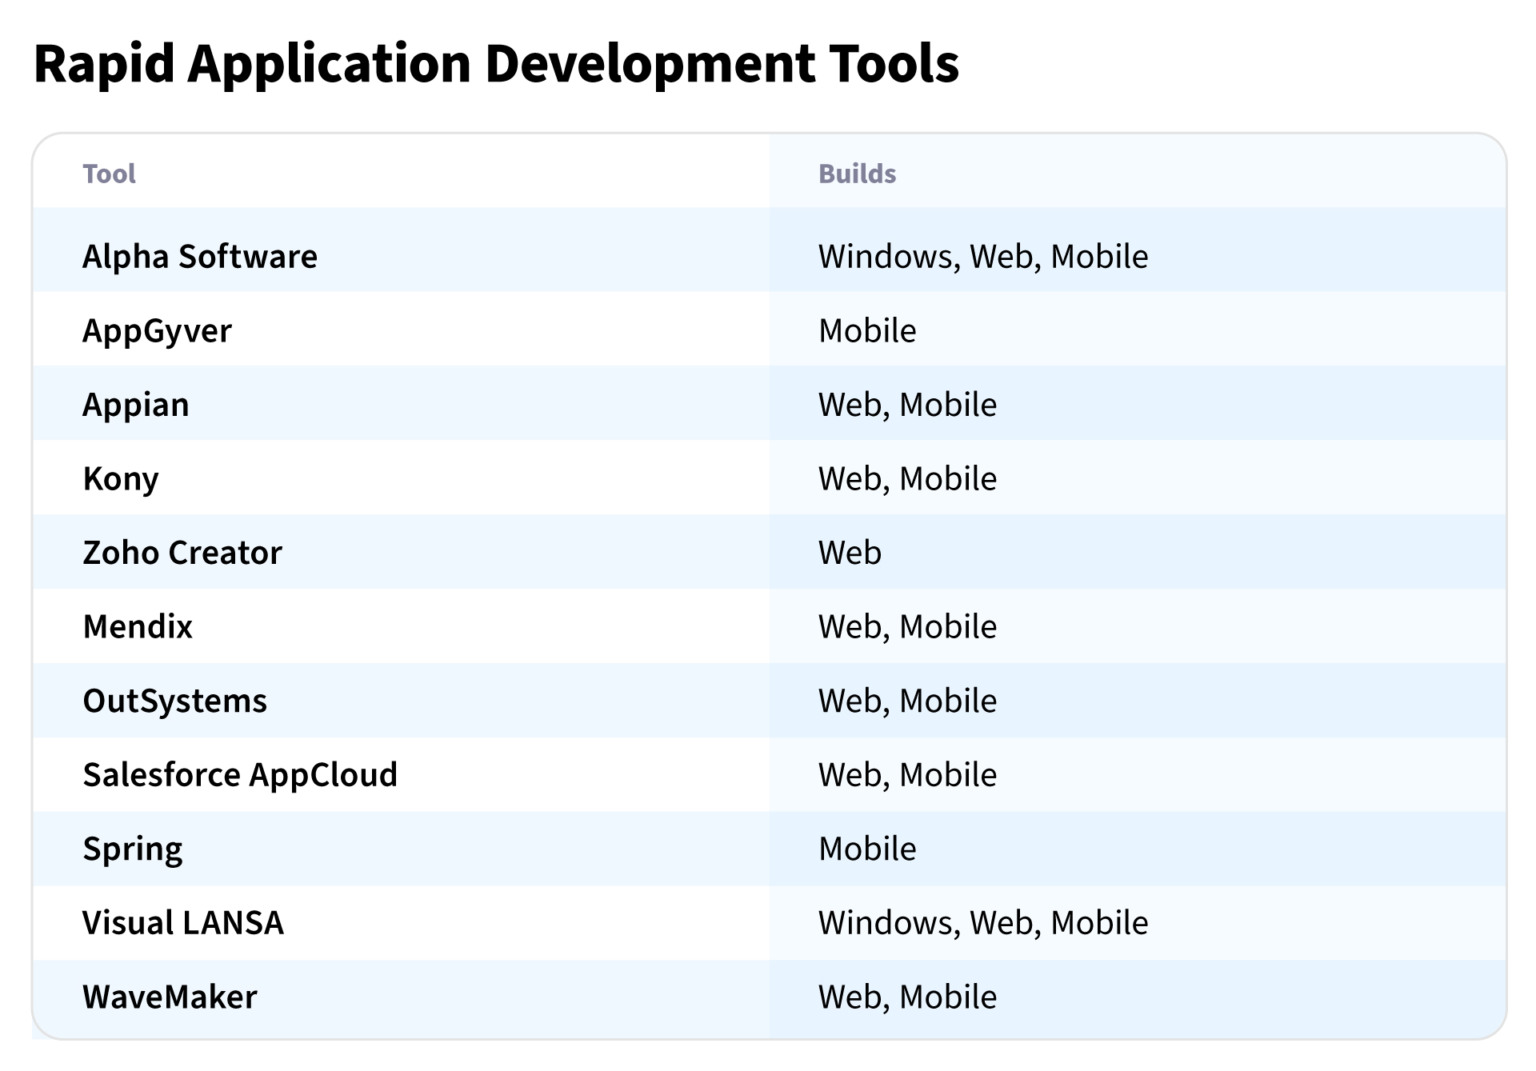Click the Builds column header
The height and width of the screenshot is (1071, 1536).
click(857, 173)
